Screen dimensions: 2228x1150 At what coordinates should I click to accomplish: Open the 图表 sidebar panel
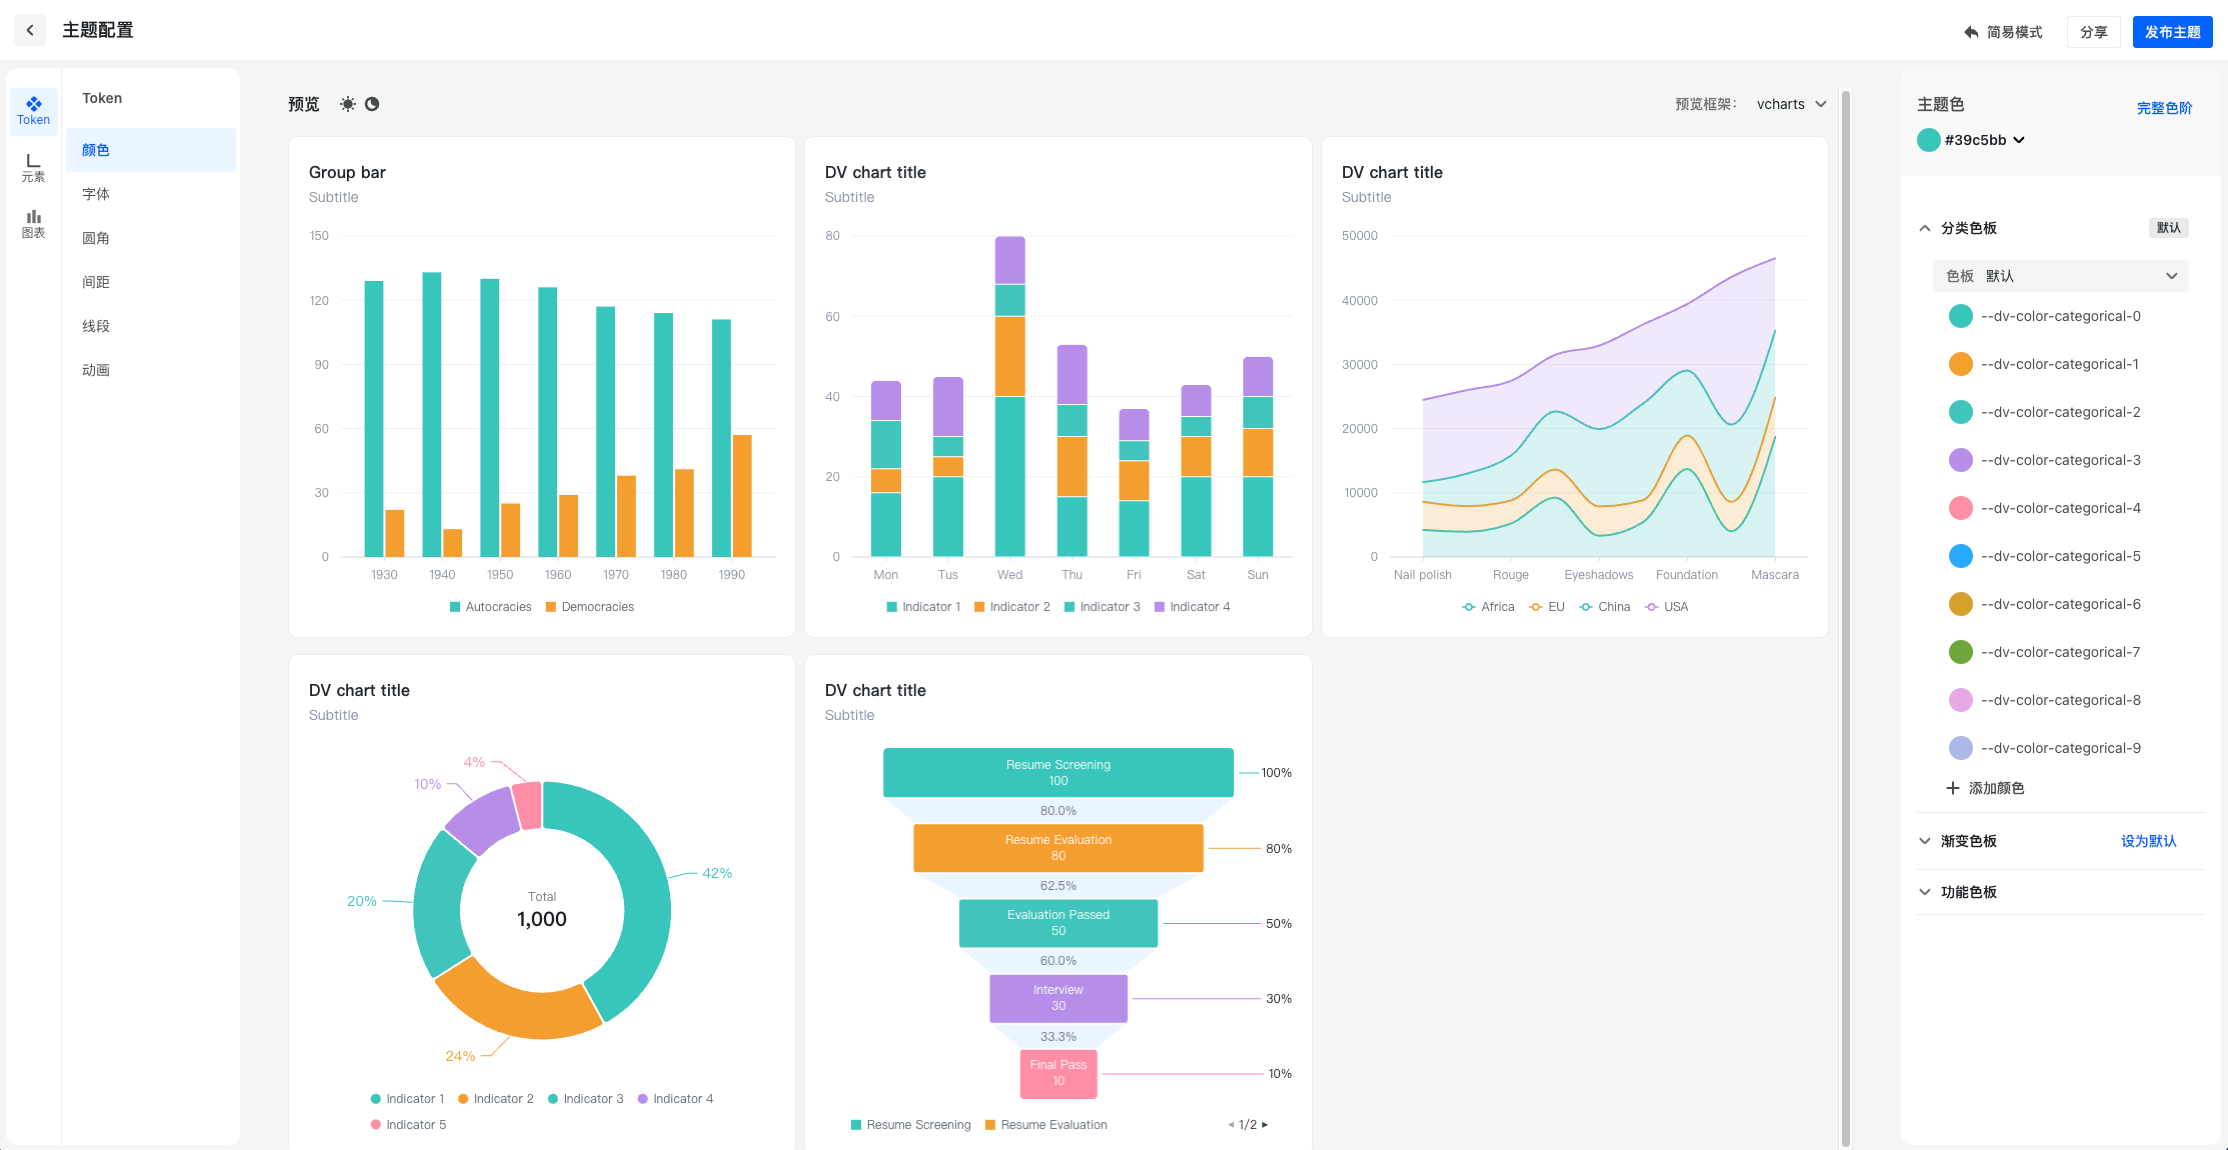(33, 223)
